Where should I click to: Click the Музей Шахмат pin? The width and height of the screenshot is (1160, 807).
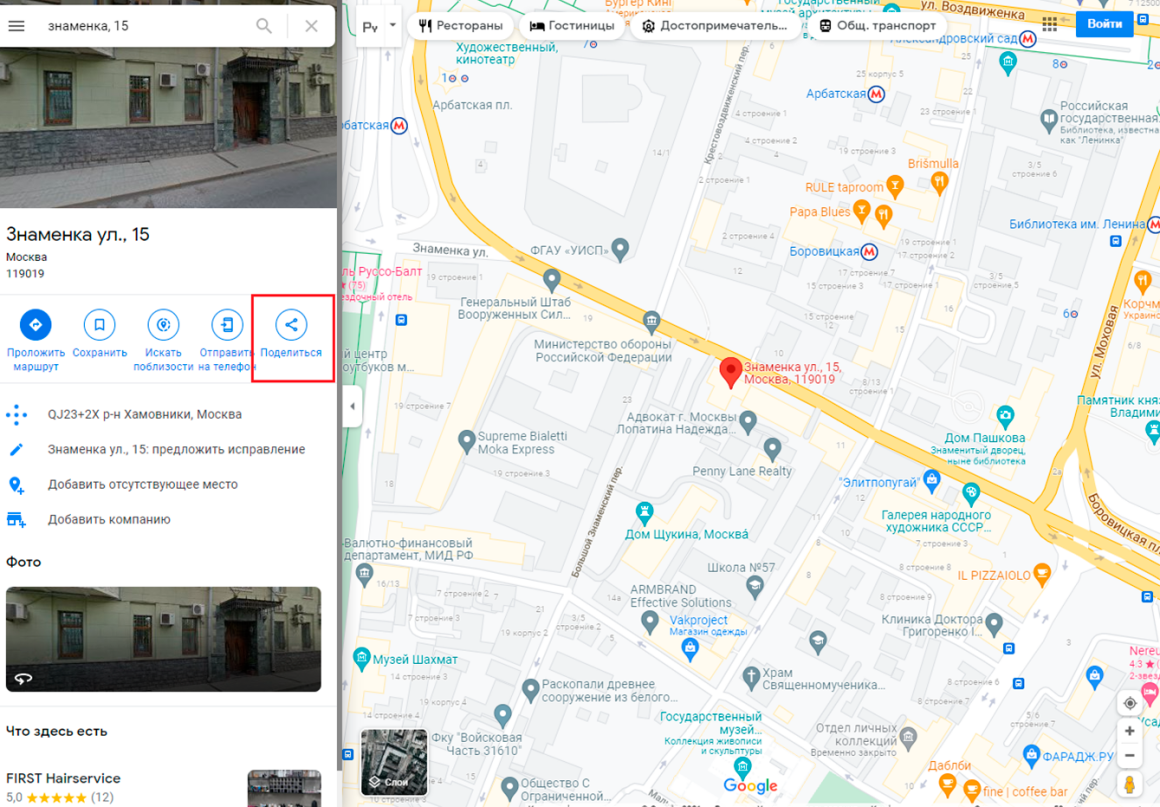[x=362, y=658]
